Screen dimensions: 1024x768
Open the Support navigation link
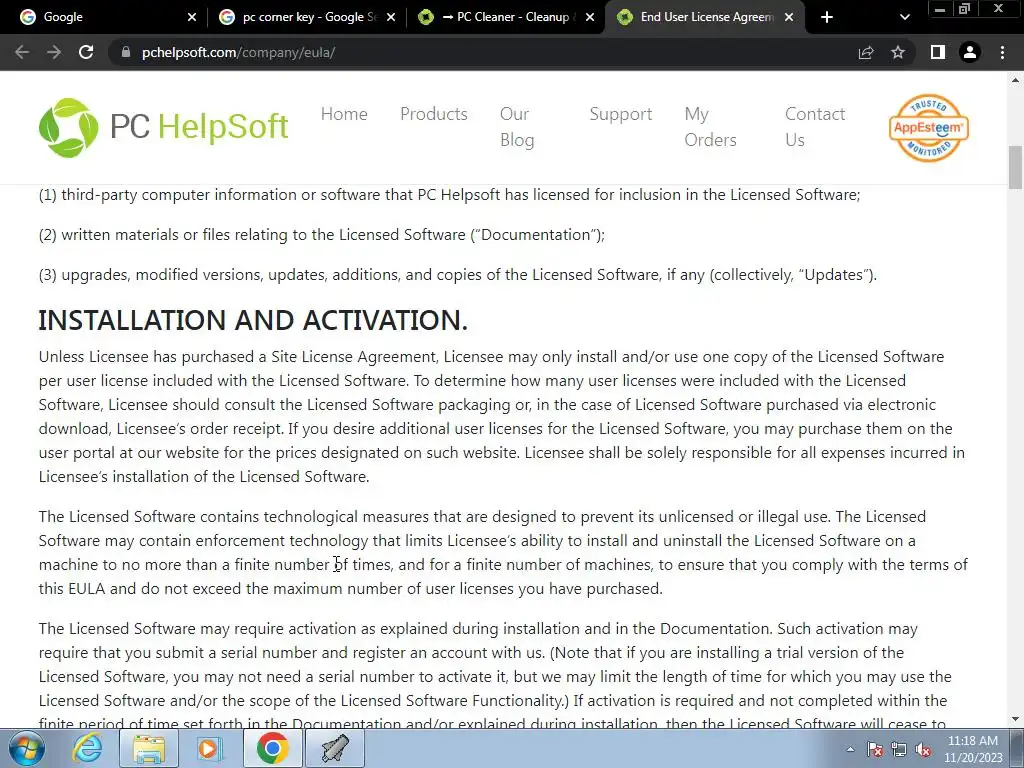(620, 114)
